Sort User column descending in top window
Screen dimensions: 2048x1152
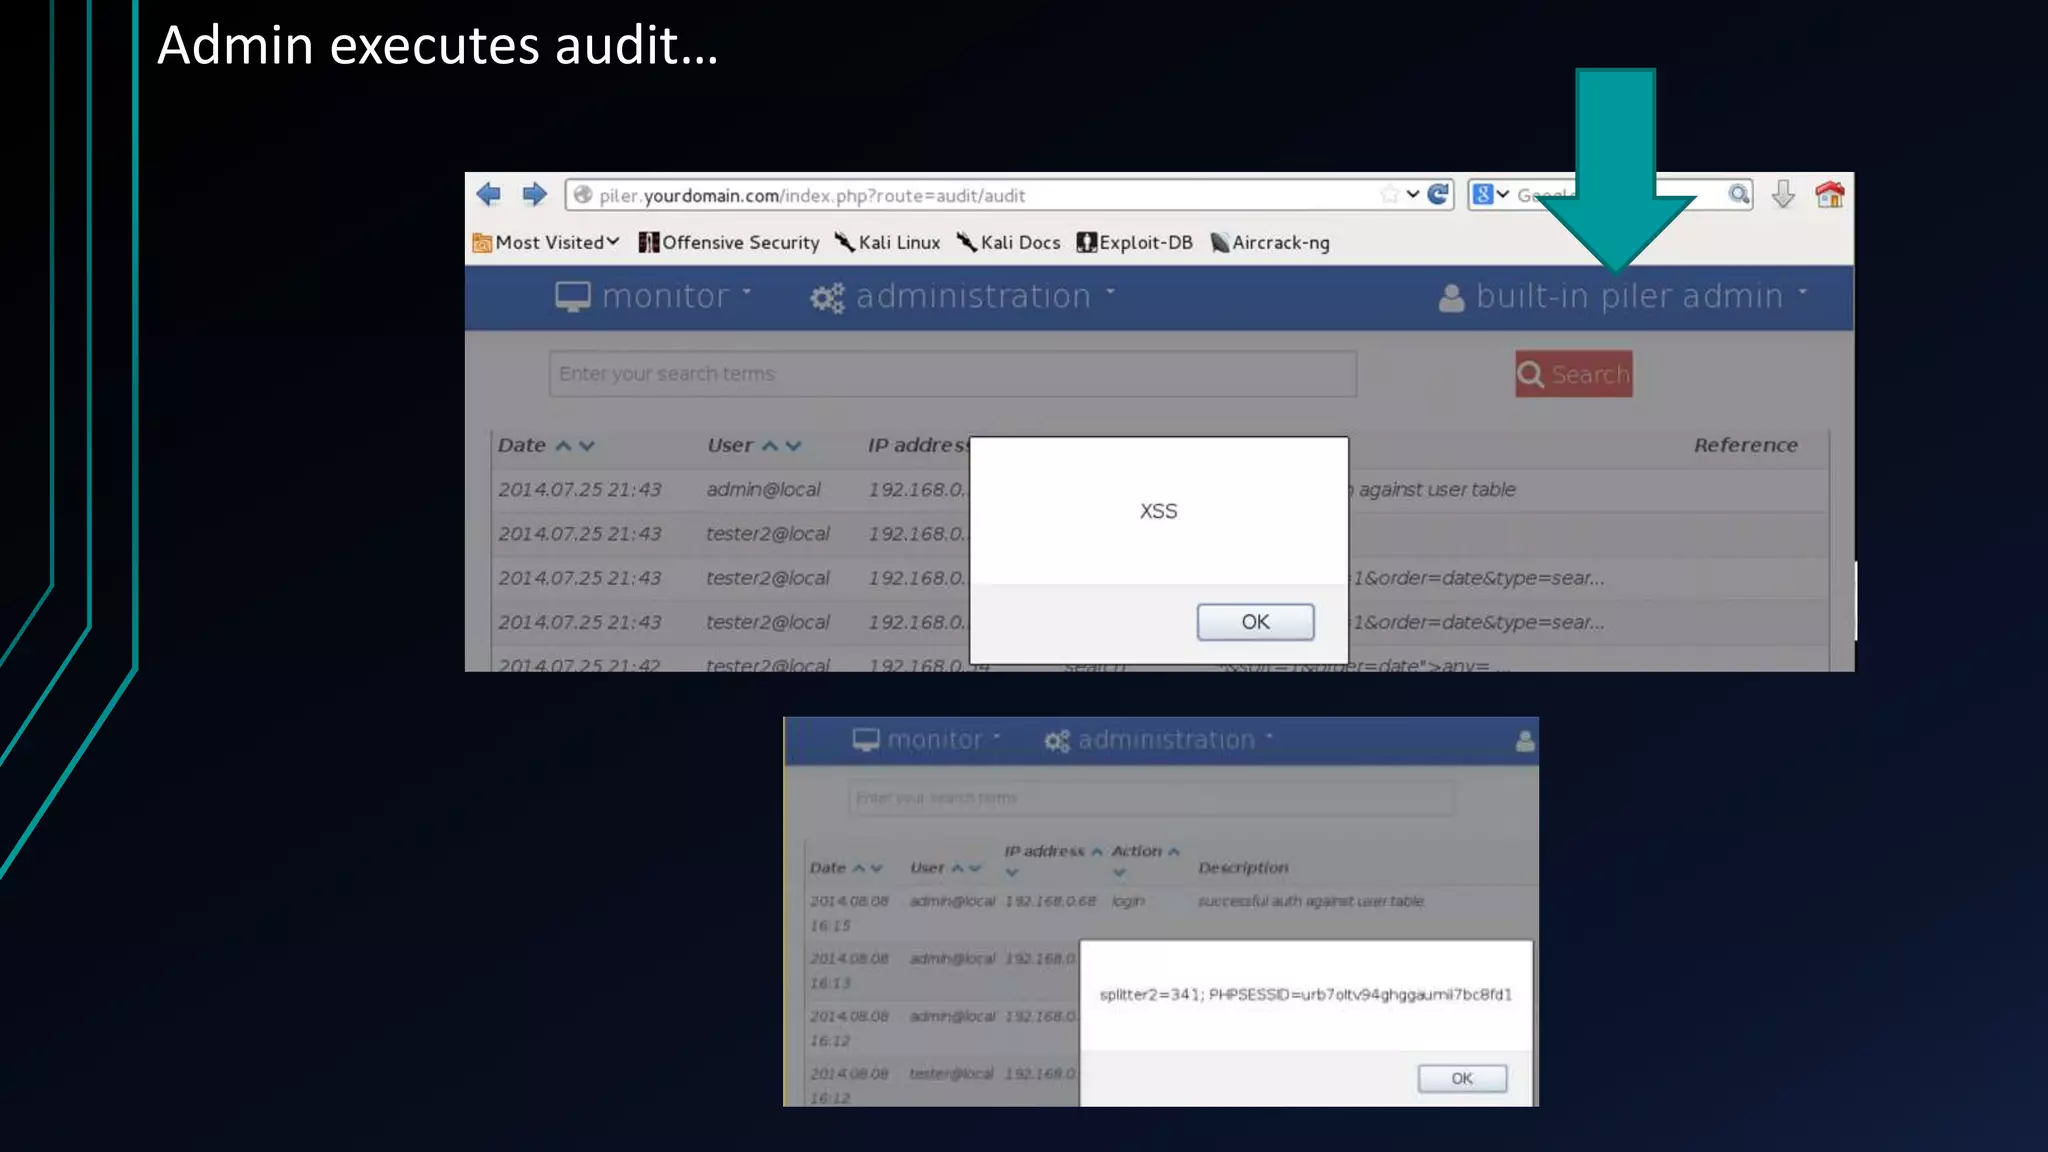tap(794, 446)
